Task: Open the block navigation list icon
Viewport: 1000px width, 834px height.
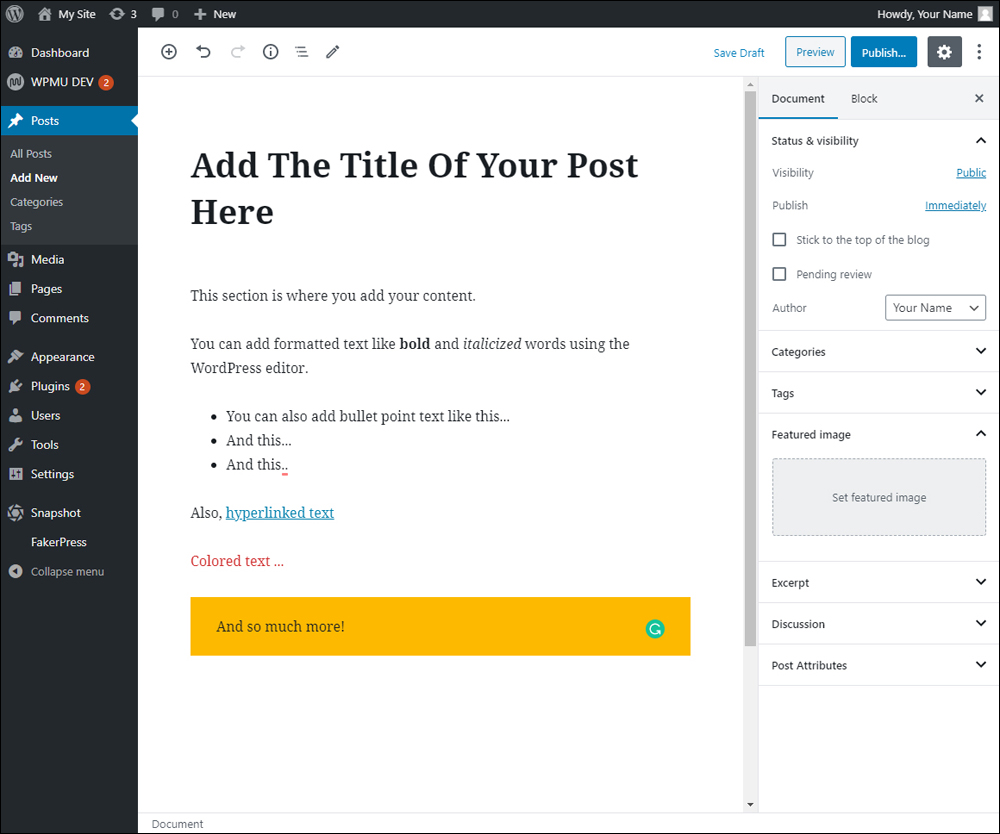Action: pyautogui.click(x=301, y=52)
